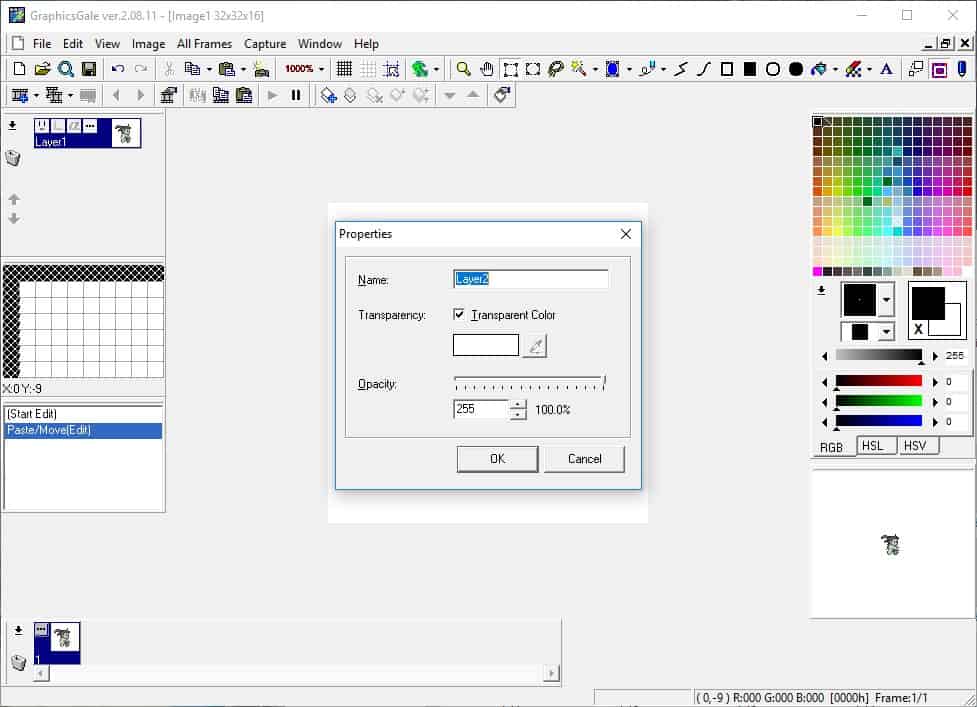The width and height of the screenshot is (977, 707).
Task: Toggle the snap to grid icon
Action: point(391,69)
